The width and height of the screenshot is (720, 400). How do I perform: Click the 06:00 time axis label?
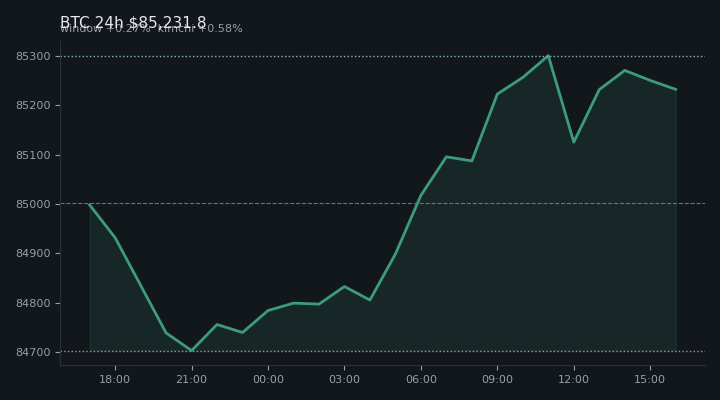(x=421, y=379)
